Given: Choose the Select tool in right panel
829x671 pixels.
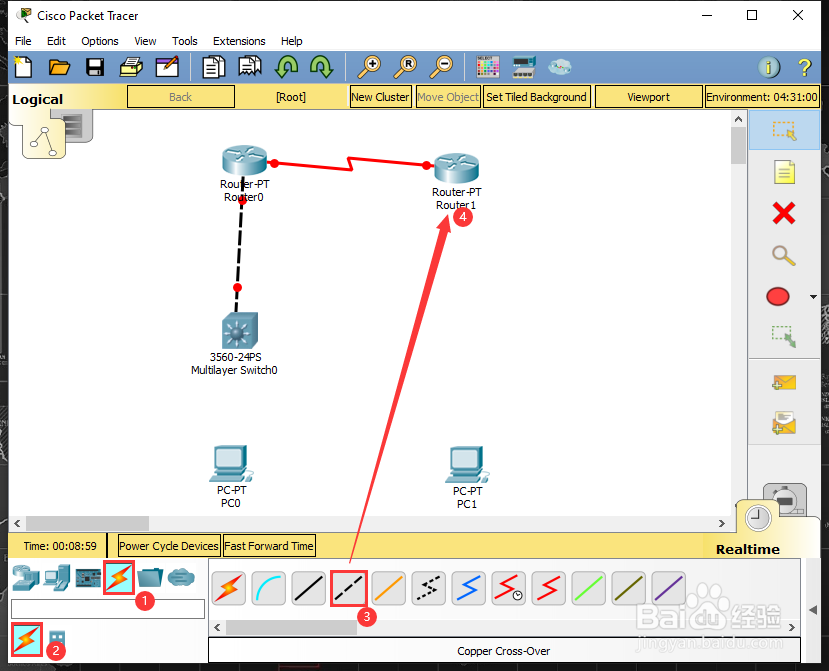Looking at the screenshot, I should coord(784,131).
